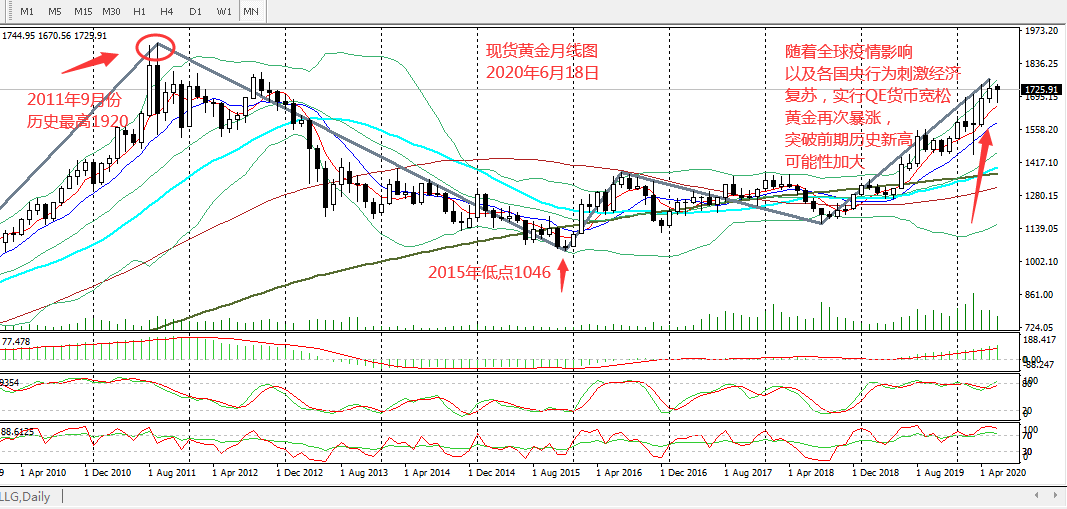Click the 1 Apr 2012 date label
Image resolution: width=1067 pixels, height=509 pixels.
[235, 472]
